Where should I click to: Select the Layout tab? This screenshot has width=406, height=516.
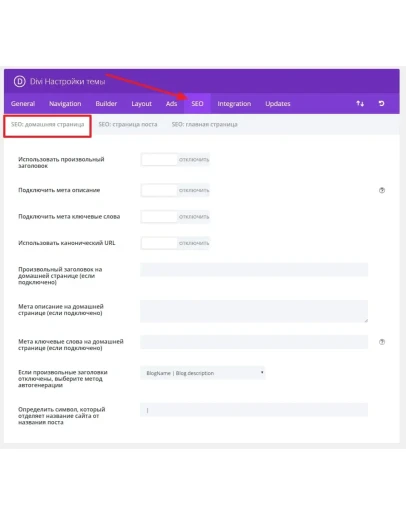click(141, 104)
